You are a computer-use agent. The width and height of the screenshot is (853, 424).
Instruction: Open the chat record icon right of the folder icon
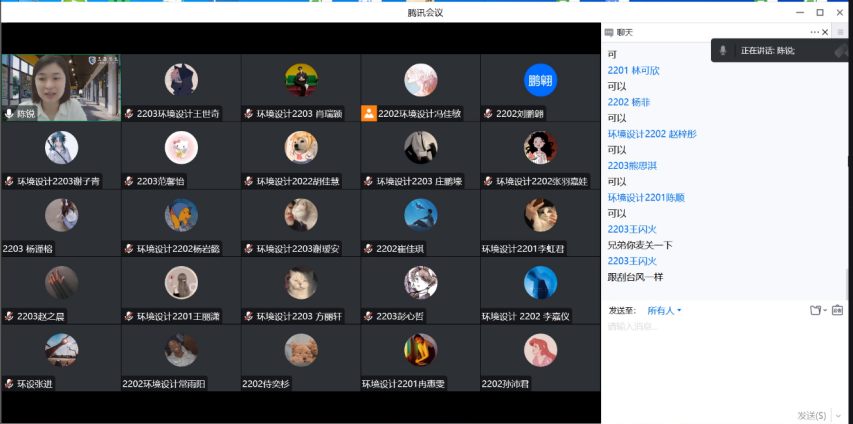click(x=837, y=310)
